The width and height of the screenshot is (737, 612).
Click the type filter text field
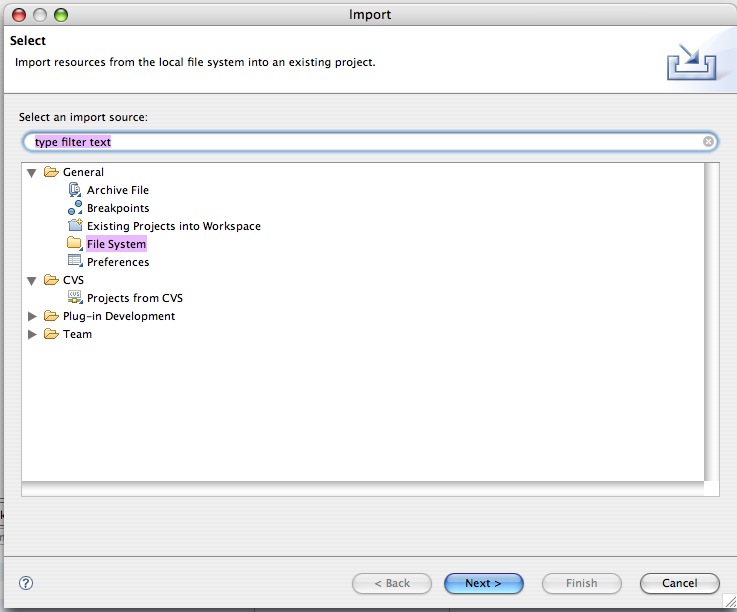[x=360, y=142]
